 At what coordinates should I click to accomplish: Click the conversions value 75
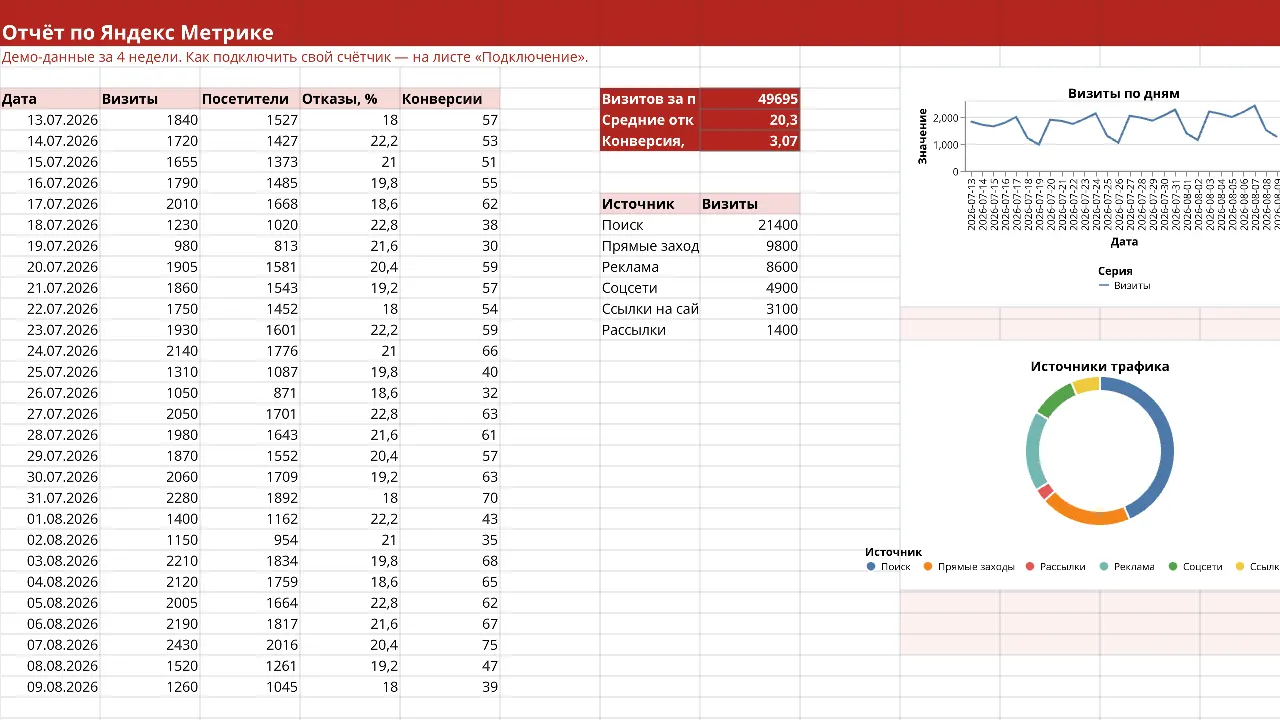450,645
